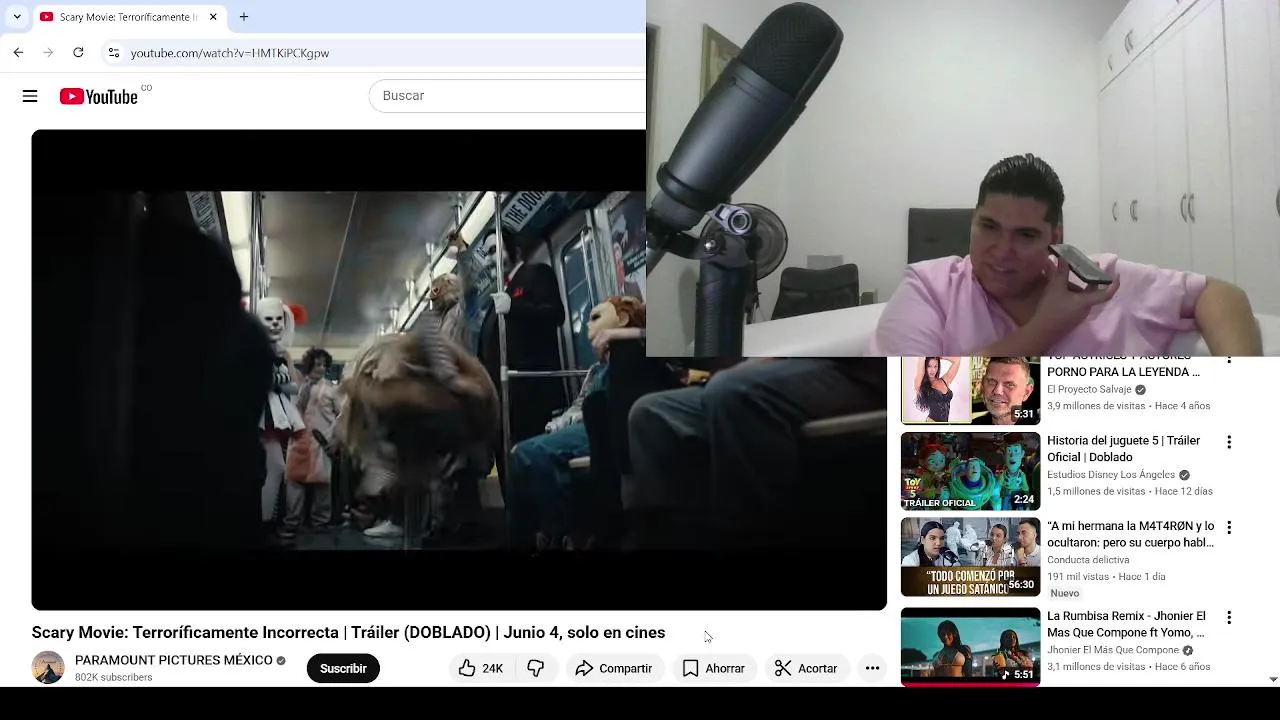1280x720 pixels.
Task: Open A mi hermana la M4T4RØN title
Action: [x=1130, y=534]
